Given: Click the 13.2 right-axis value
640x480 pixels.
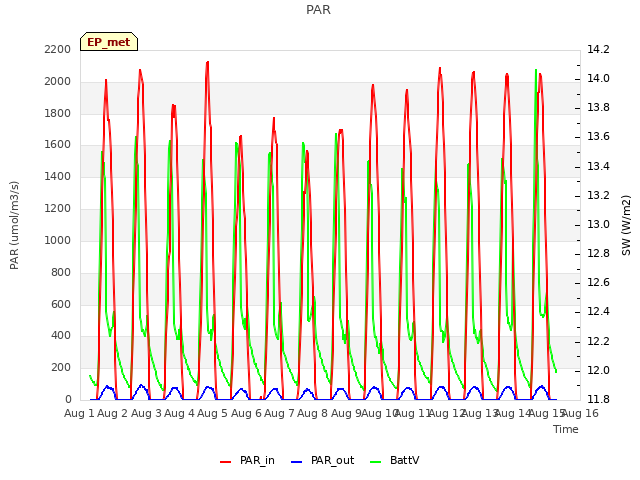Looking at the screenshot, I should (598, 195).
